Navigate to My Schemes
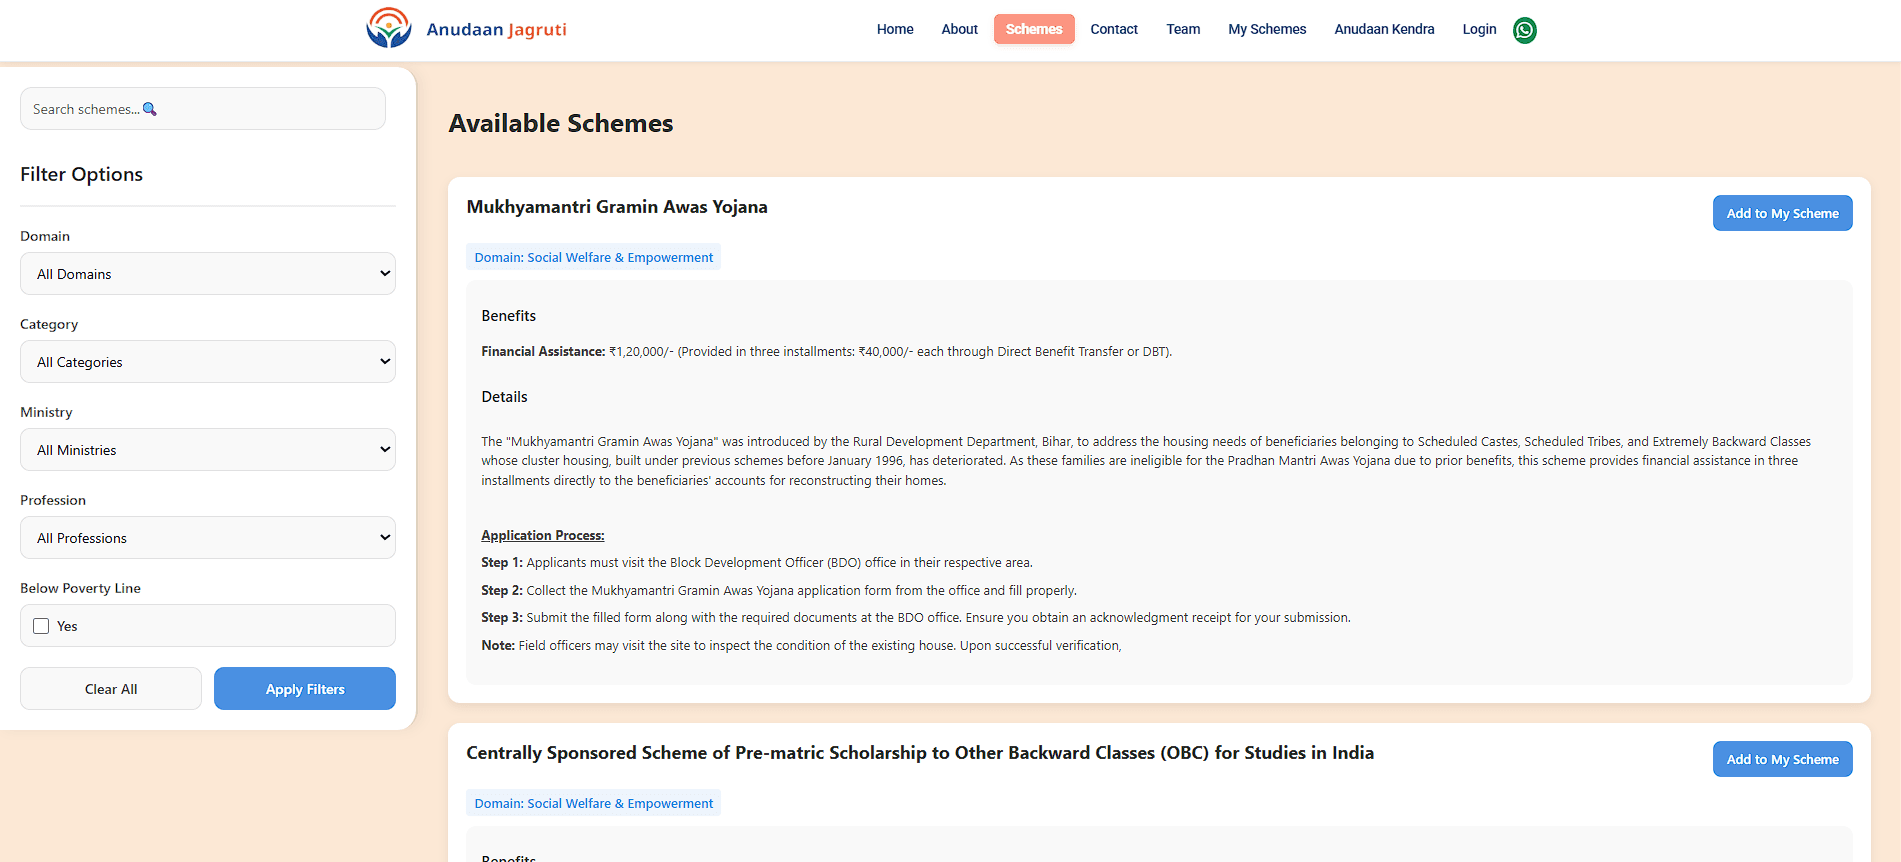The width and height of the screenshot is (1901, 862). coord(1267,29)
